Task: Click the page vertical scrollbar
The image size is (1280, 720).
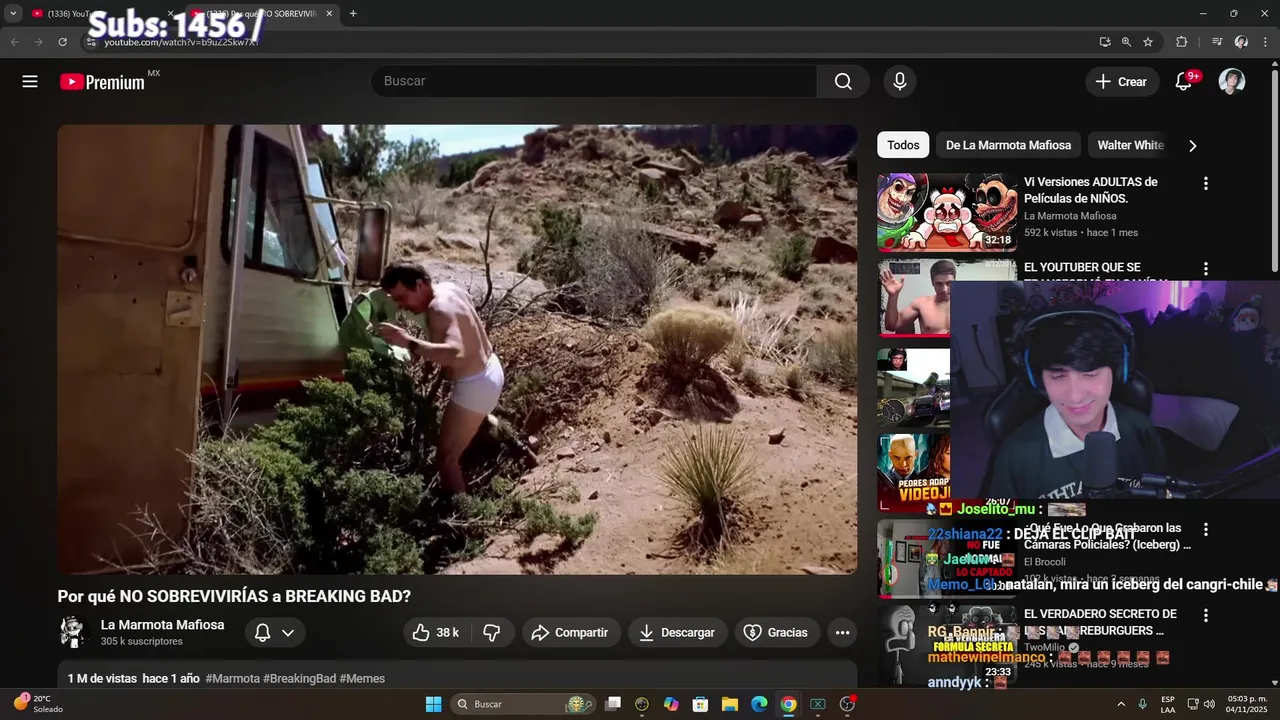Action: click(1274, 170)
